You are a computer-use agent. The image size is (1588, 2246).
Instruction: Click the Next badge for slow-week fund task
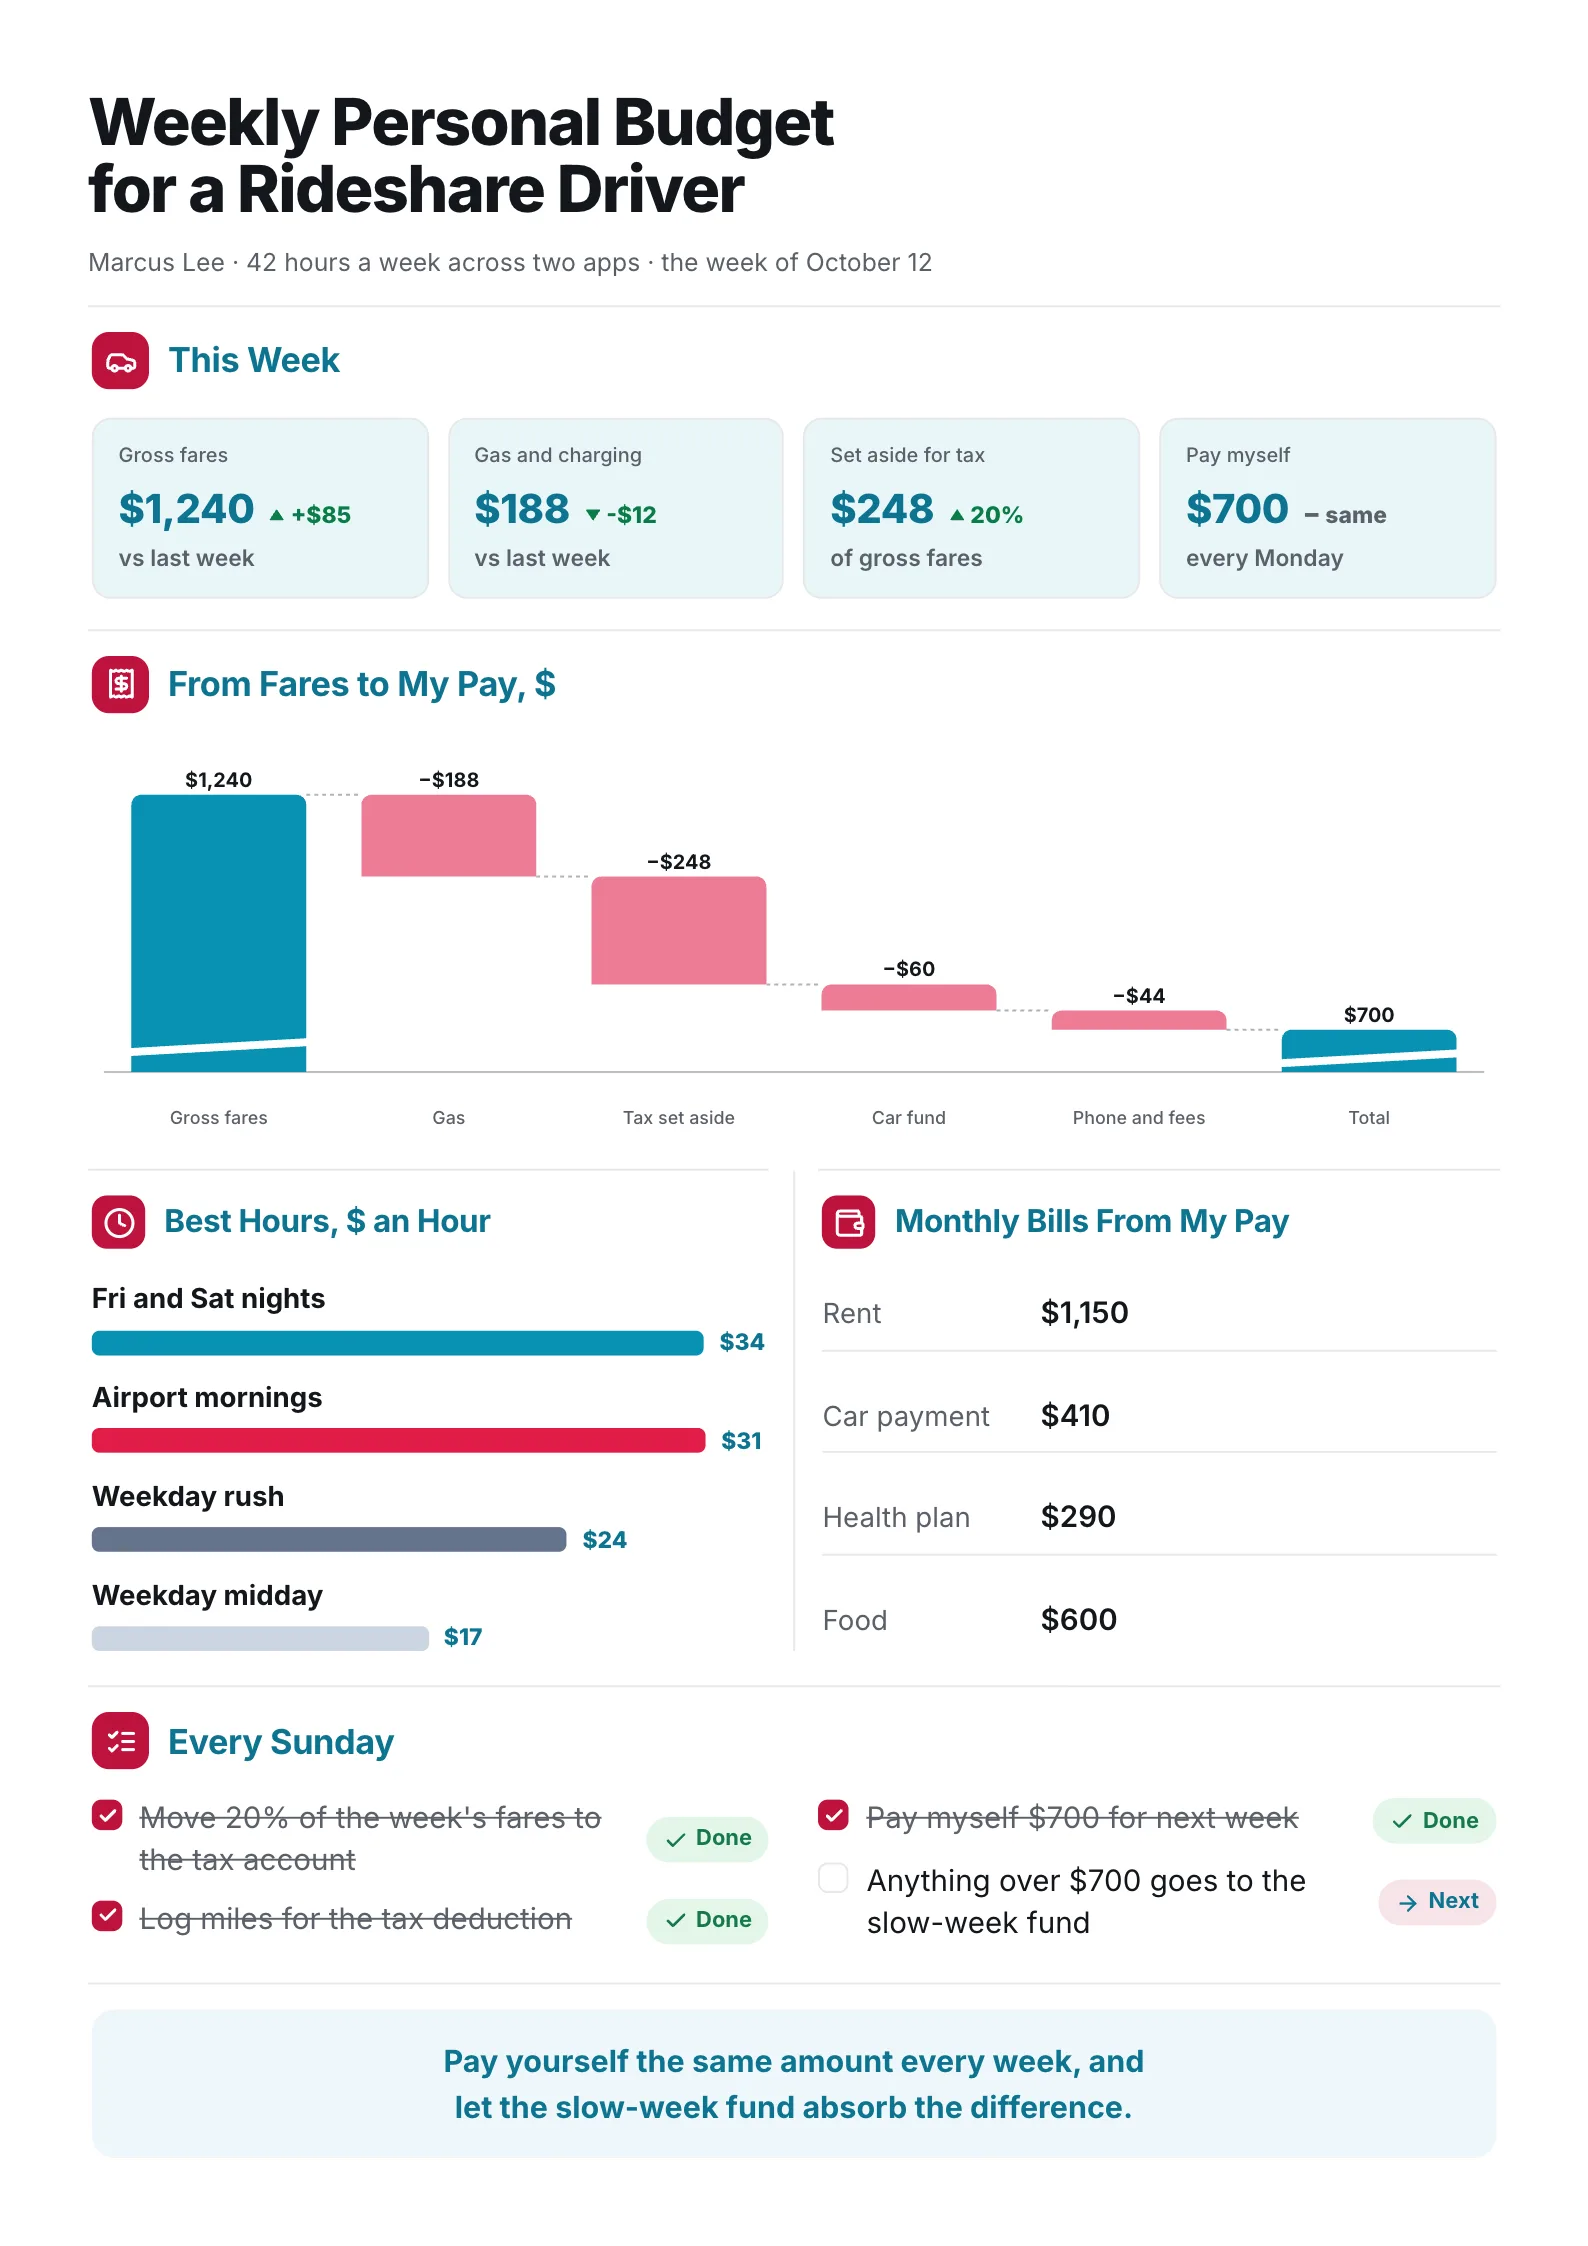[1437, 1901]
